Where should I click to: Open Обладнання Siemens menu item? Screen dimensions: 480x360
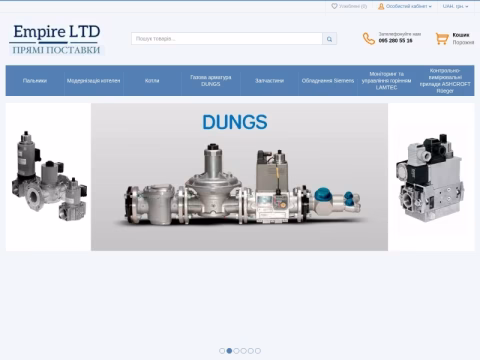click(328, 81)
